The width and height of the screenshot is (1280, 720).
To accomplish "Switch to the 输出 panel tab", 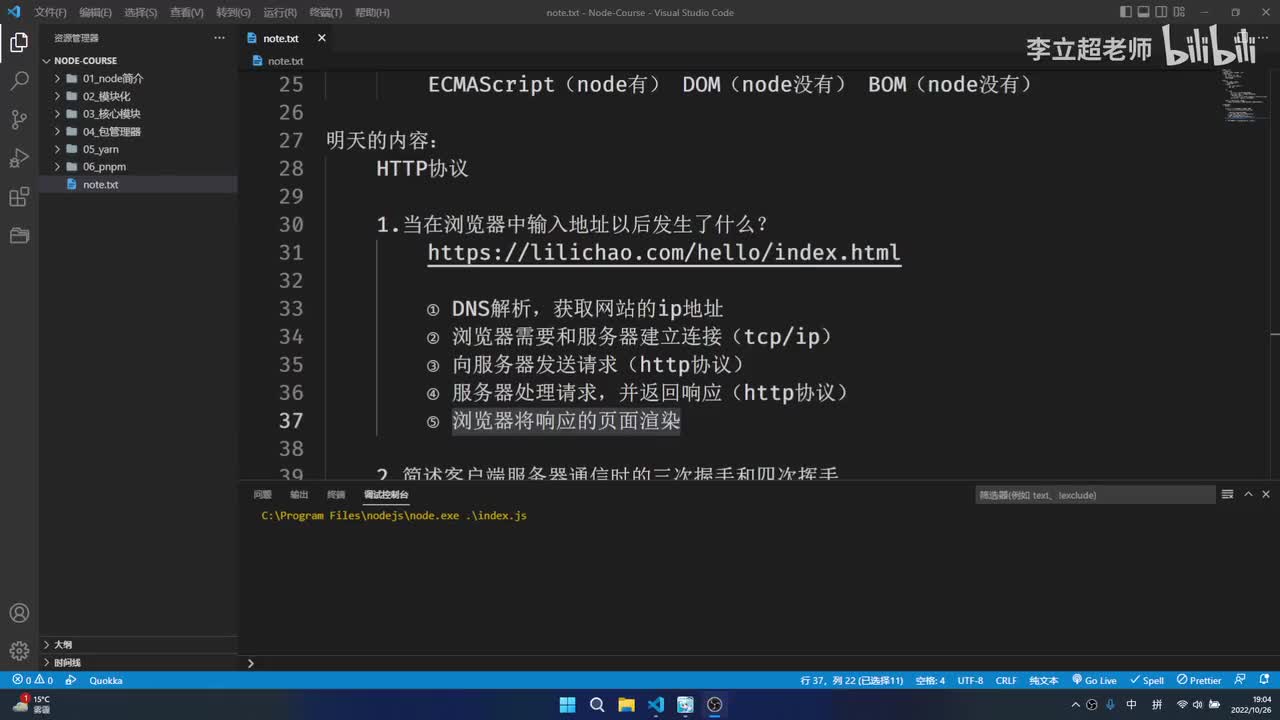I will coord(299,494).
